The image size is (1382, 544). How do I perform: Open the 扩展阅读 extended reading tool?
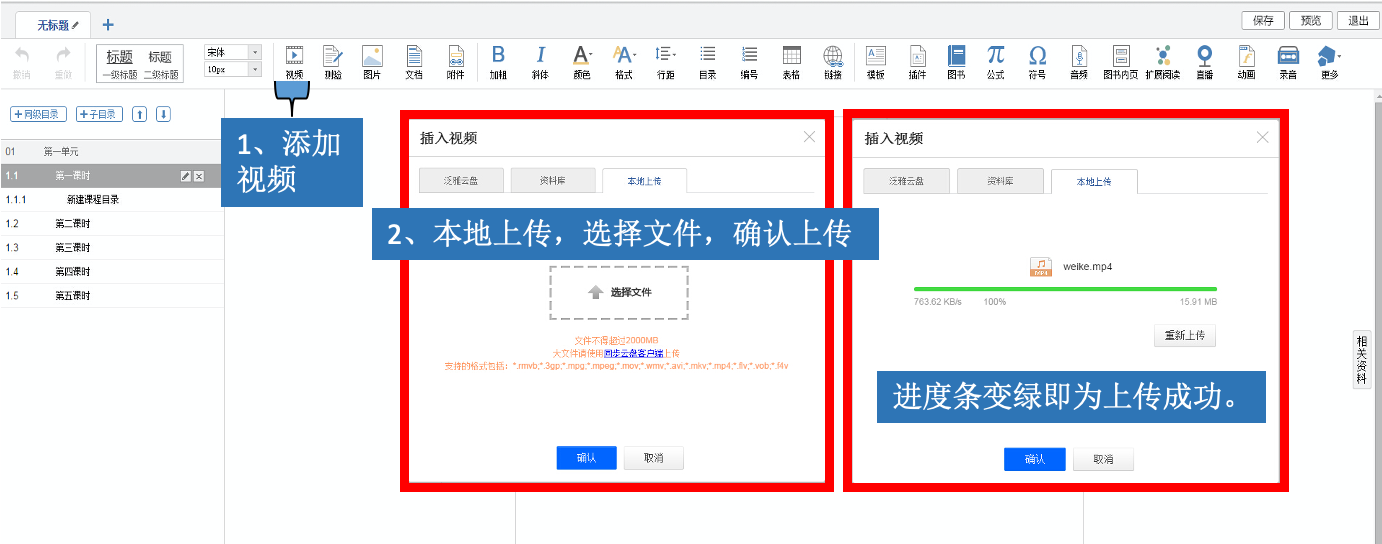(1162, 56)
